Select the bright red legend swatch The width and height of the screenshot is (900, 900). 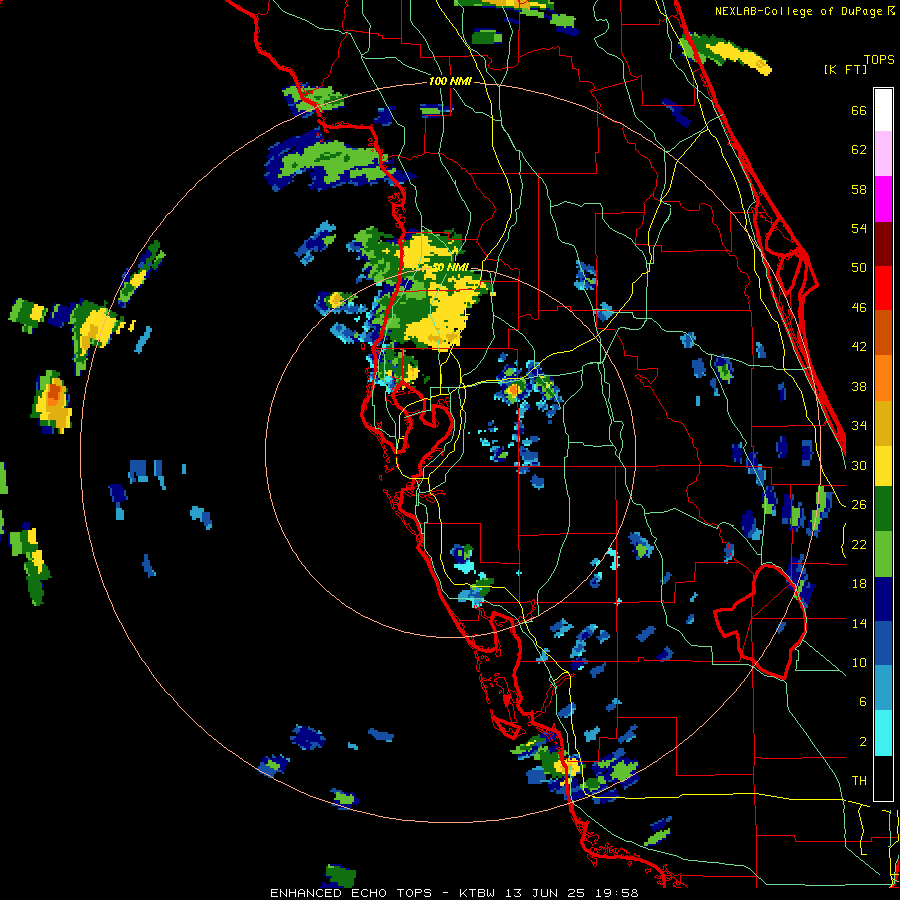pyautogui.click(x=883, y=288)
